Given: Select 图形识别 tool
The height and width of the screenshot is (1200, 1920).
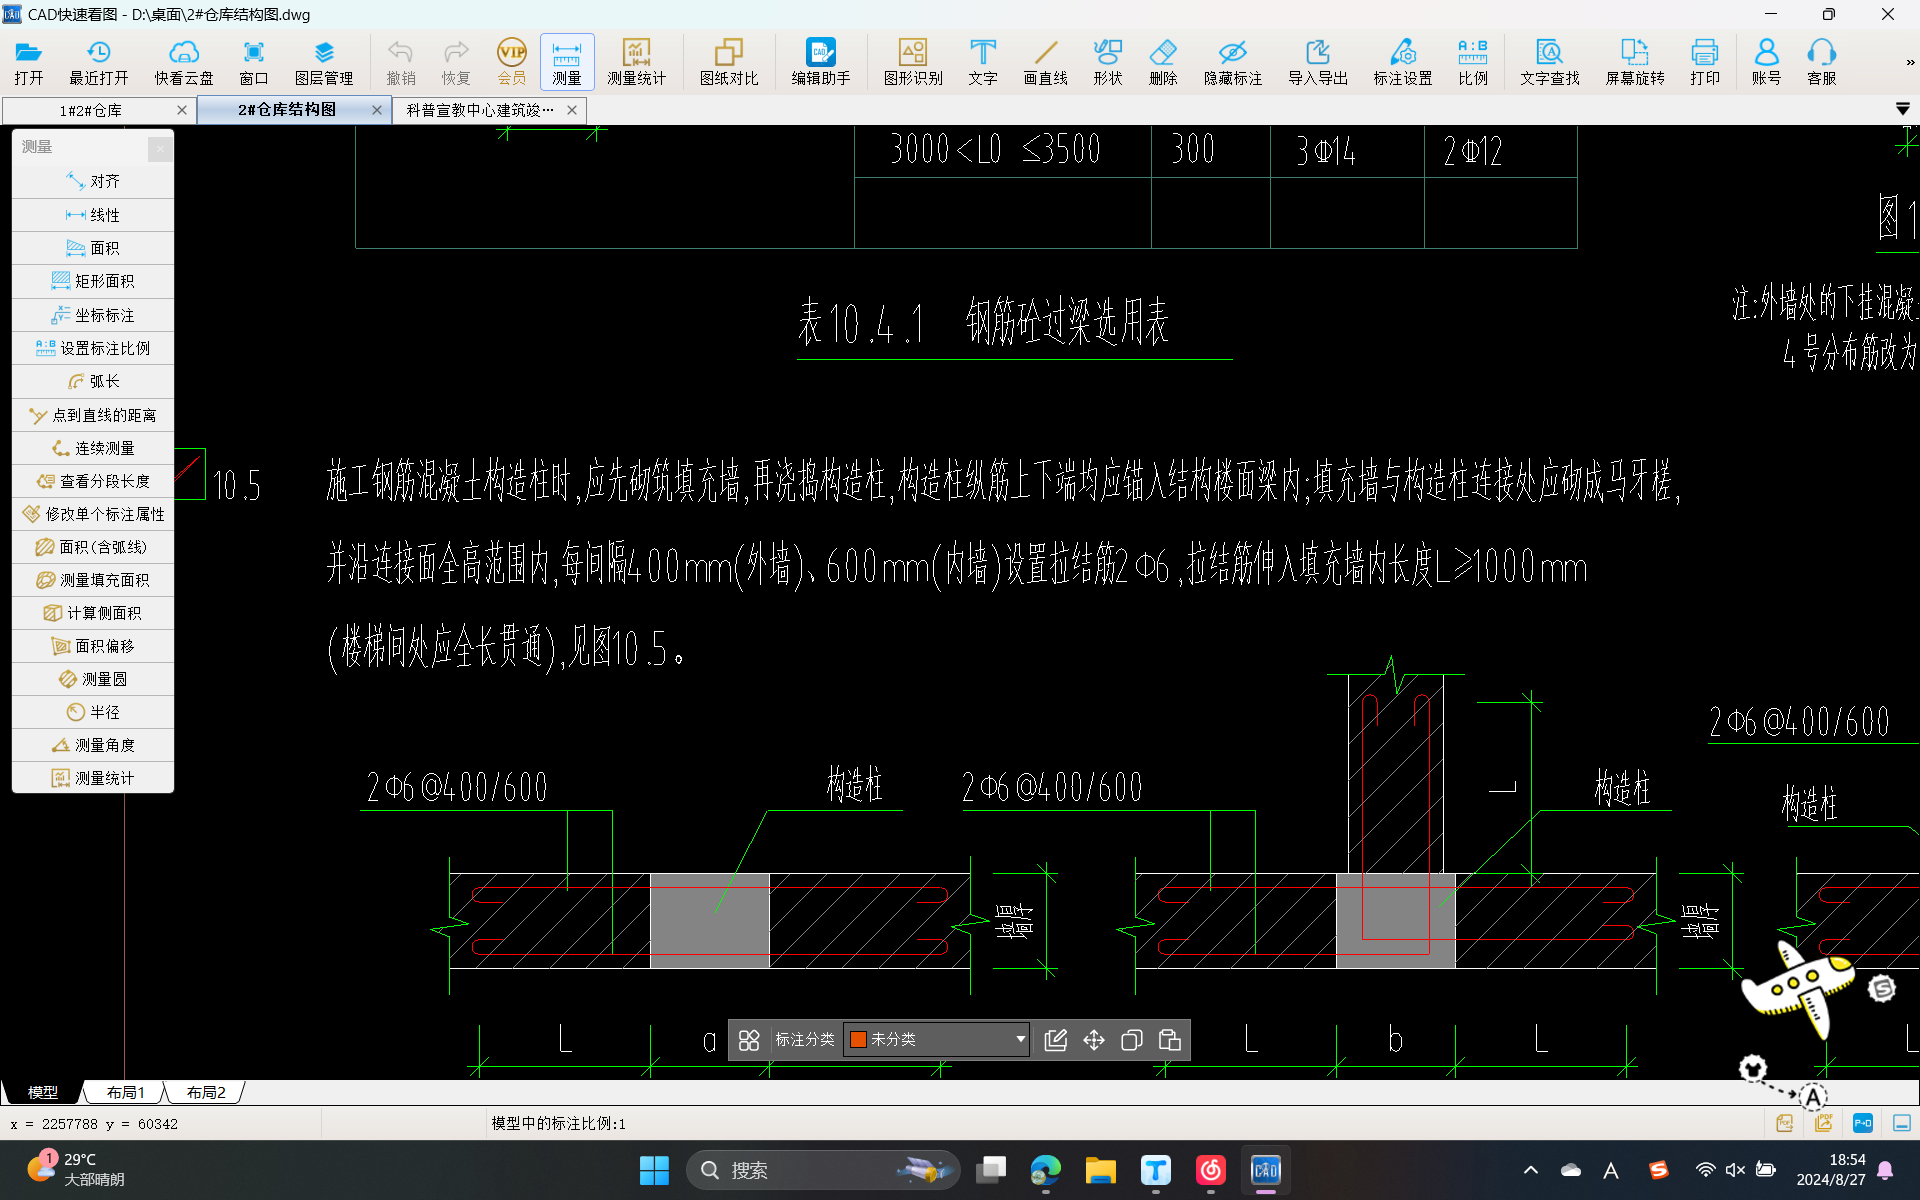Looking at the screenshot, I should click(912, 59).
